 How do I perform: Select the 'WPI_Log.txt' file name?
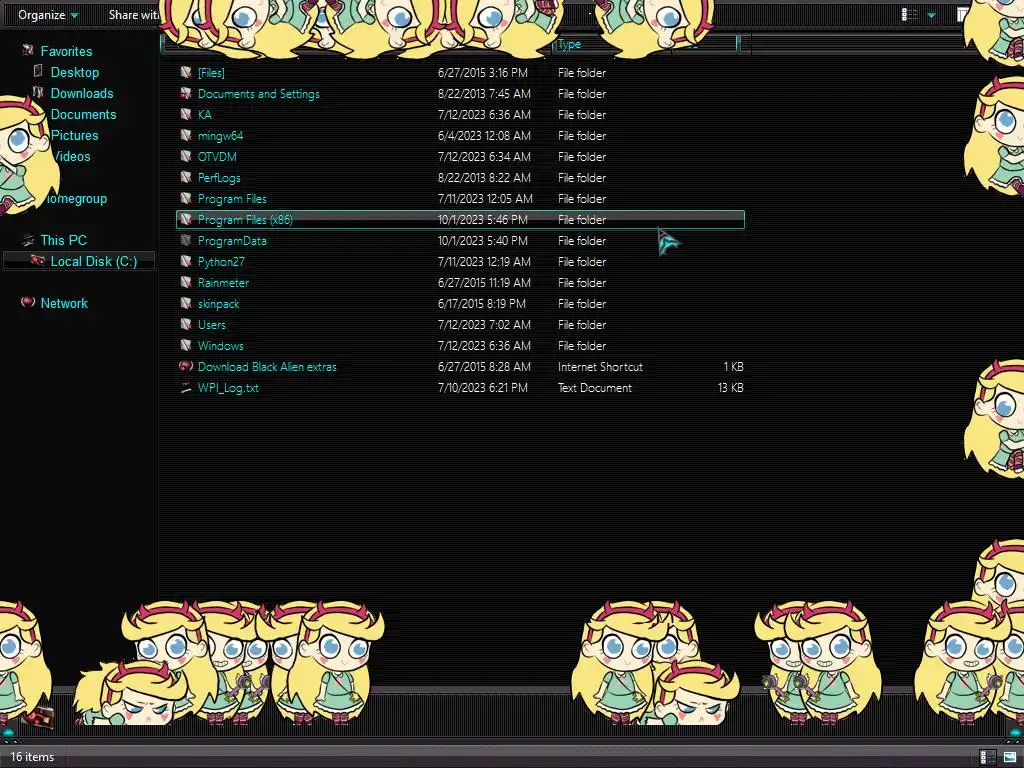(x=228, y=388)
